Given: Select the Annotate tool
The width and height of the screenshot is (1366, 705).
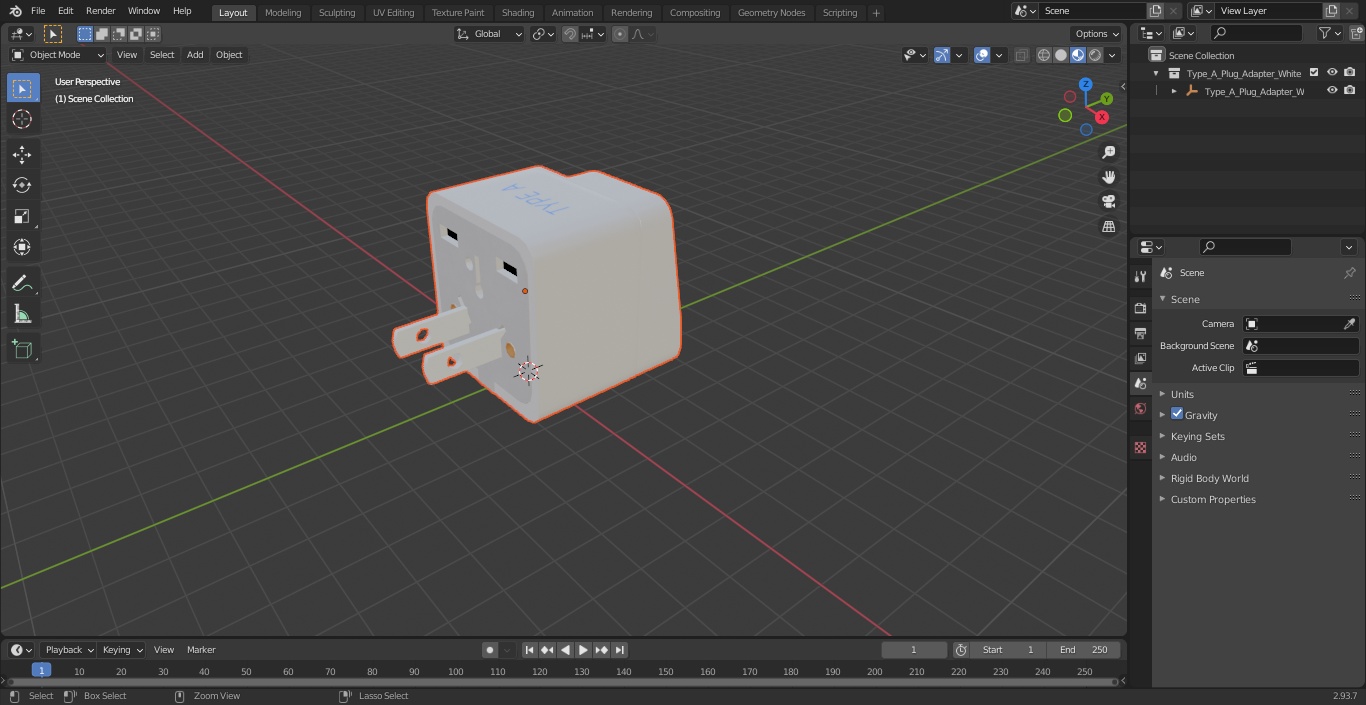Looking at the screenshot, I should tap(22, 283).
